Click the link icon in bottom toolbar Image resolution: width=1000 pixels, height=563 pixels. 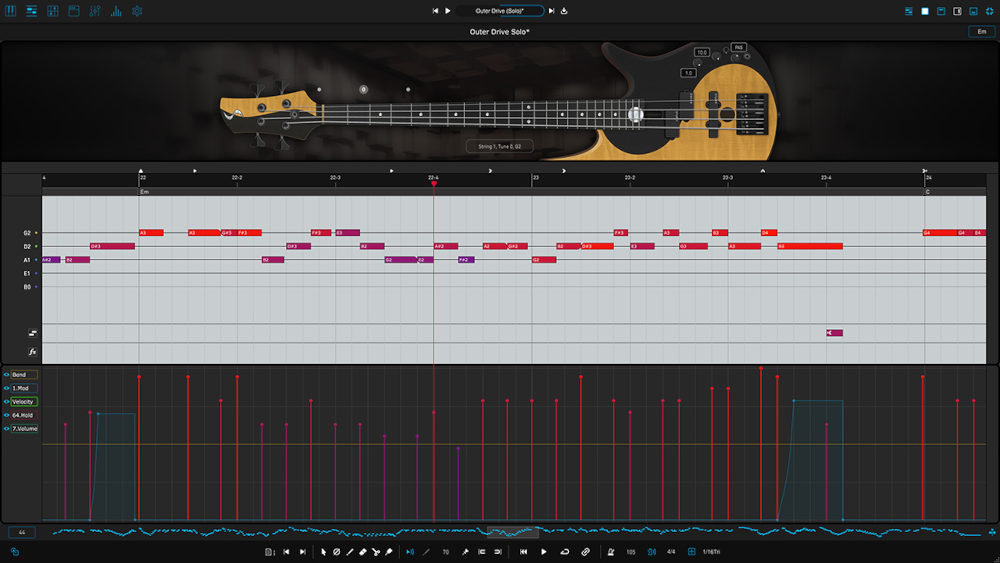click(586, 552)
